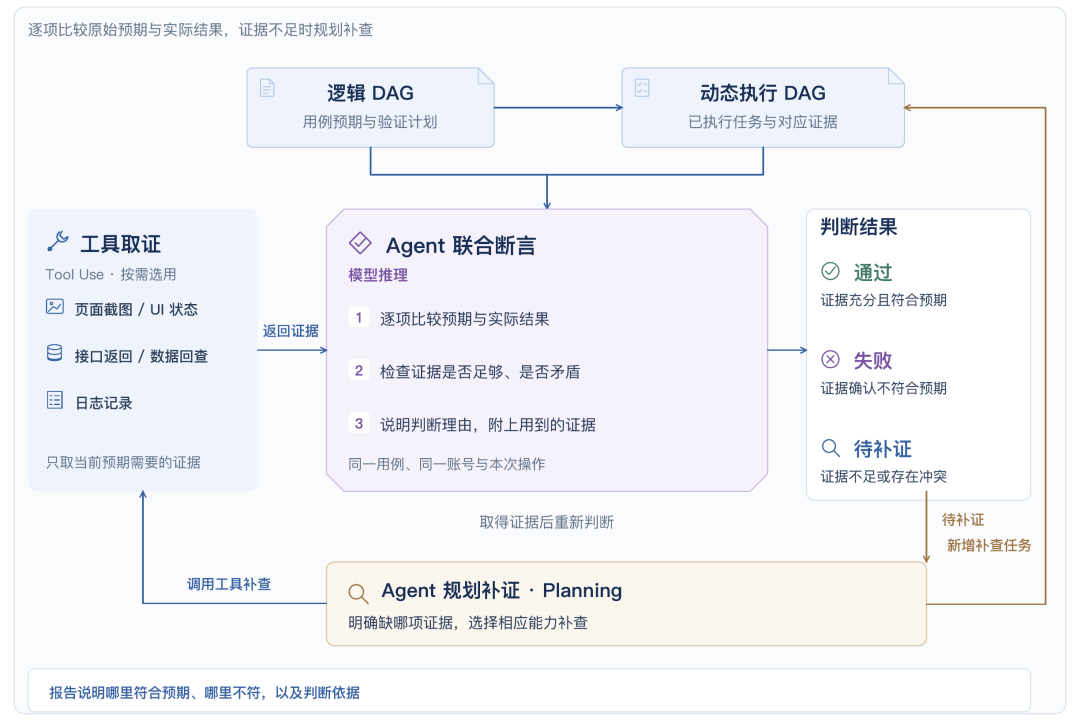Click the diamond check icon by Agent 联合断言
Image resolution: width=1080 pixels, height=721 pixels.
coord(360,243)
